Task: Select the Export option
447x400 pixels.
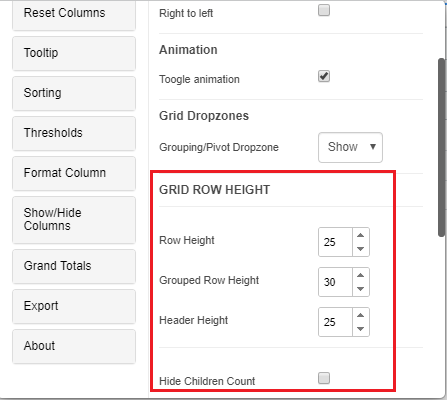Action: tap(74, 306)
